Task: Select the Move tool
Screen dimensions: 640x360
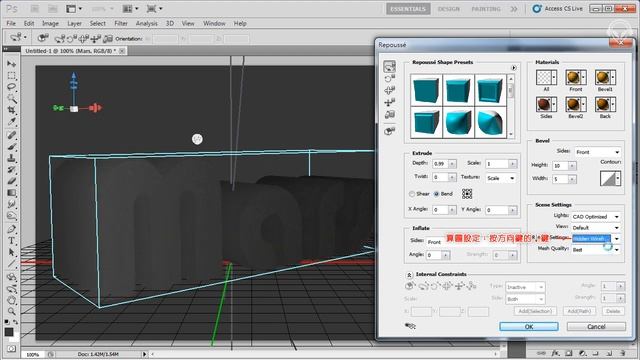Action: [11, 64]
